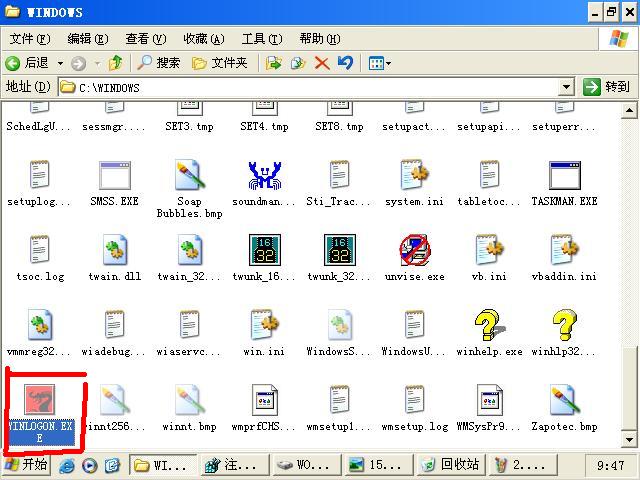
Task: Select the tabletoc file icon
Action: 489,176
